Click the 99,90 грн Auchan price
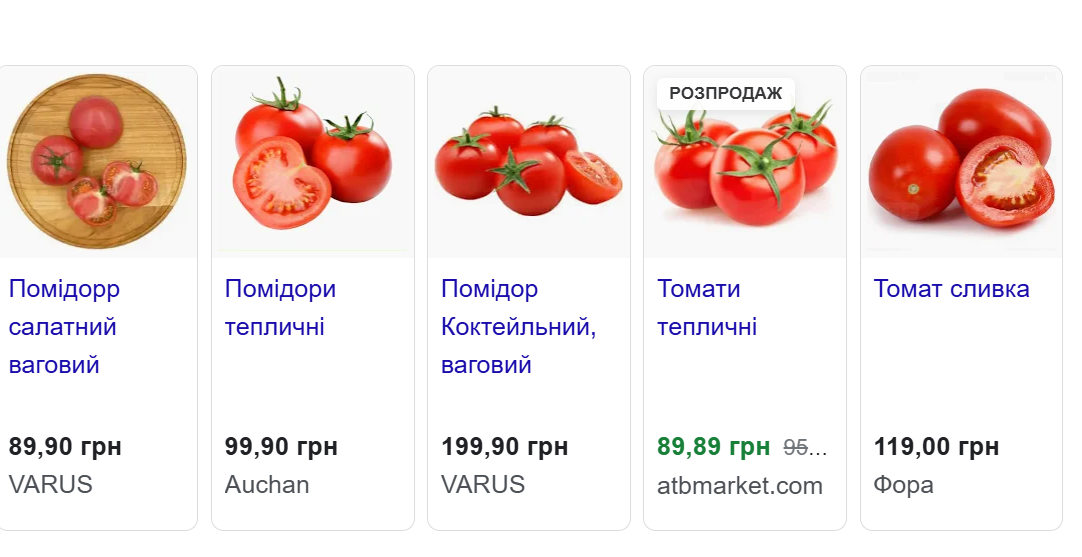 (x=281, y=447)
